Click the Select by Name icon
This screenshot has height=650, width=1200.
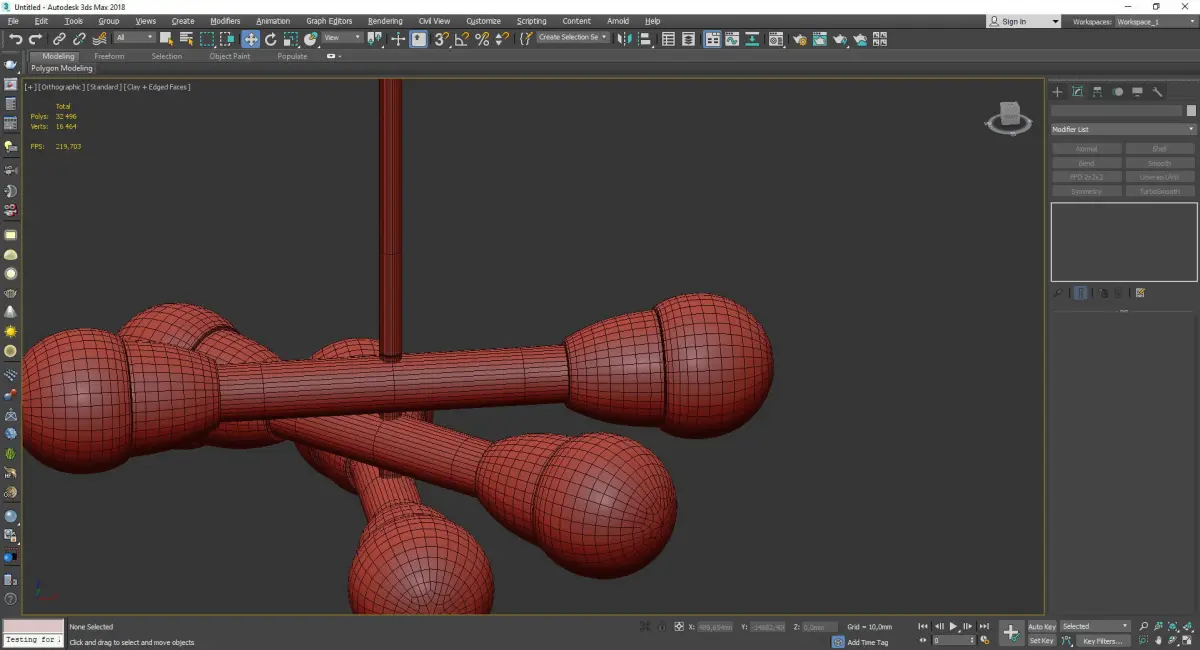[x=186, y=39]
